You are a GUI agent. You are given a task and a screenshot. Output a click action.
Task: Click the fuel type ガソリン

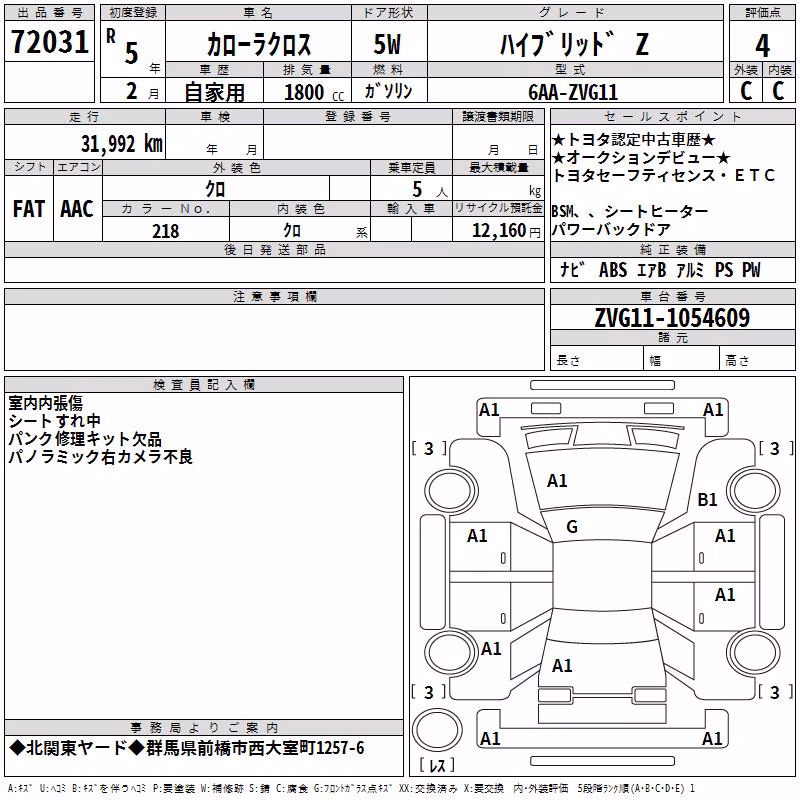[x=388, y=91]
